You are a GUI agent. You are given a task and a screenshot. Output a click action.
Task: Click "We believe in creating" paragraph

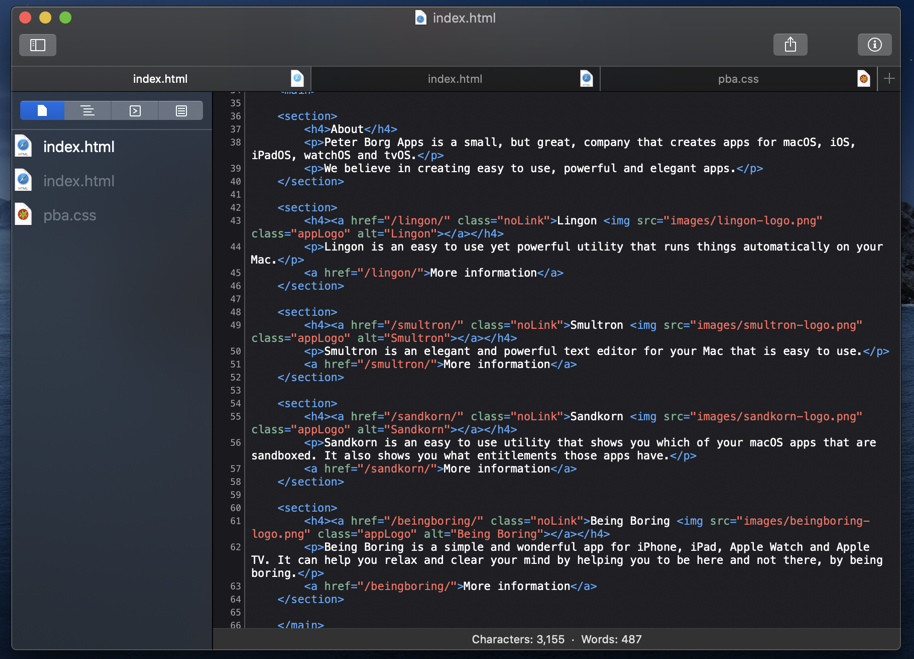529,168
